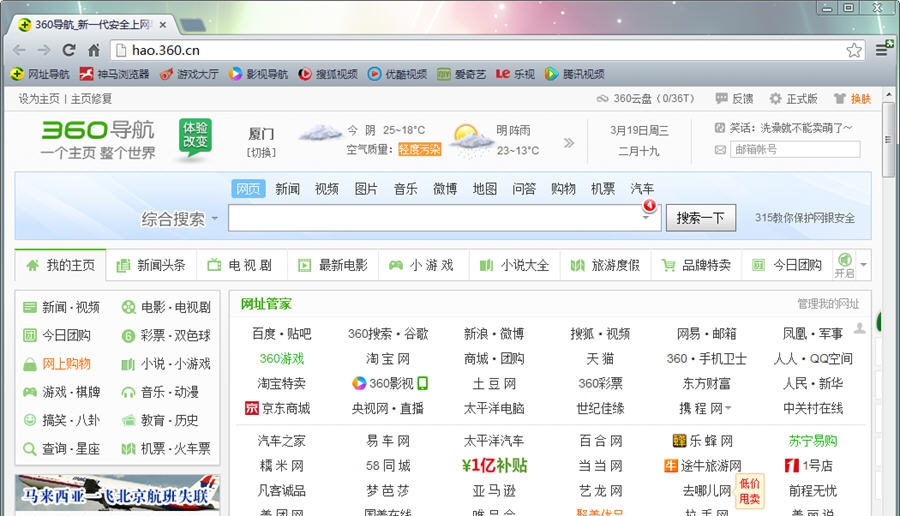This screenshot has width=900, height=516.
Task: Select 新闻 search category
Action: coord(288,189)
